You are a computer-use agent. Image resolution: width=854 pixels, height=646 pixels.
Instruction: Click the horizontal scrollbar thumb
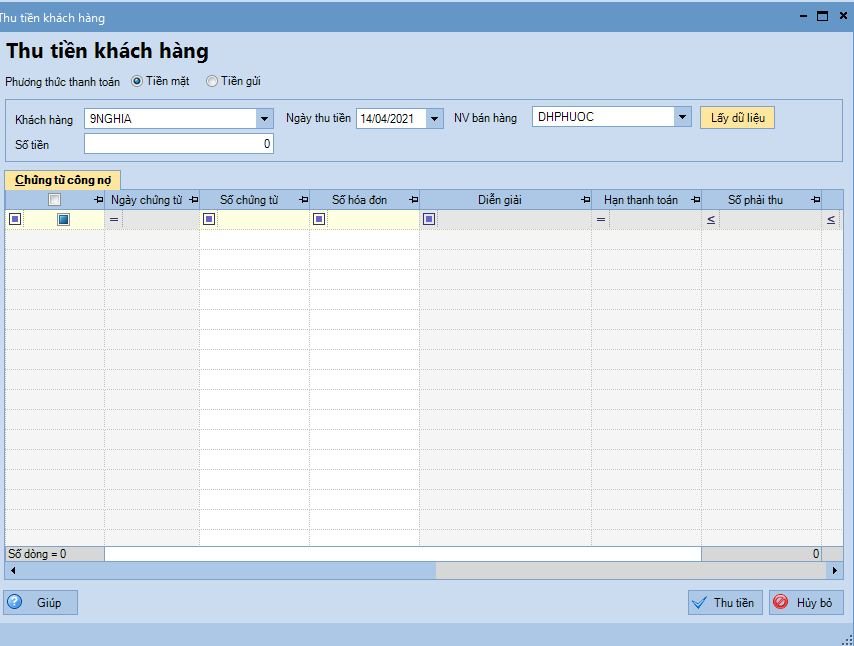click(229, 570)
